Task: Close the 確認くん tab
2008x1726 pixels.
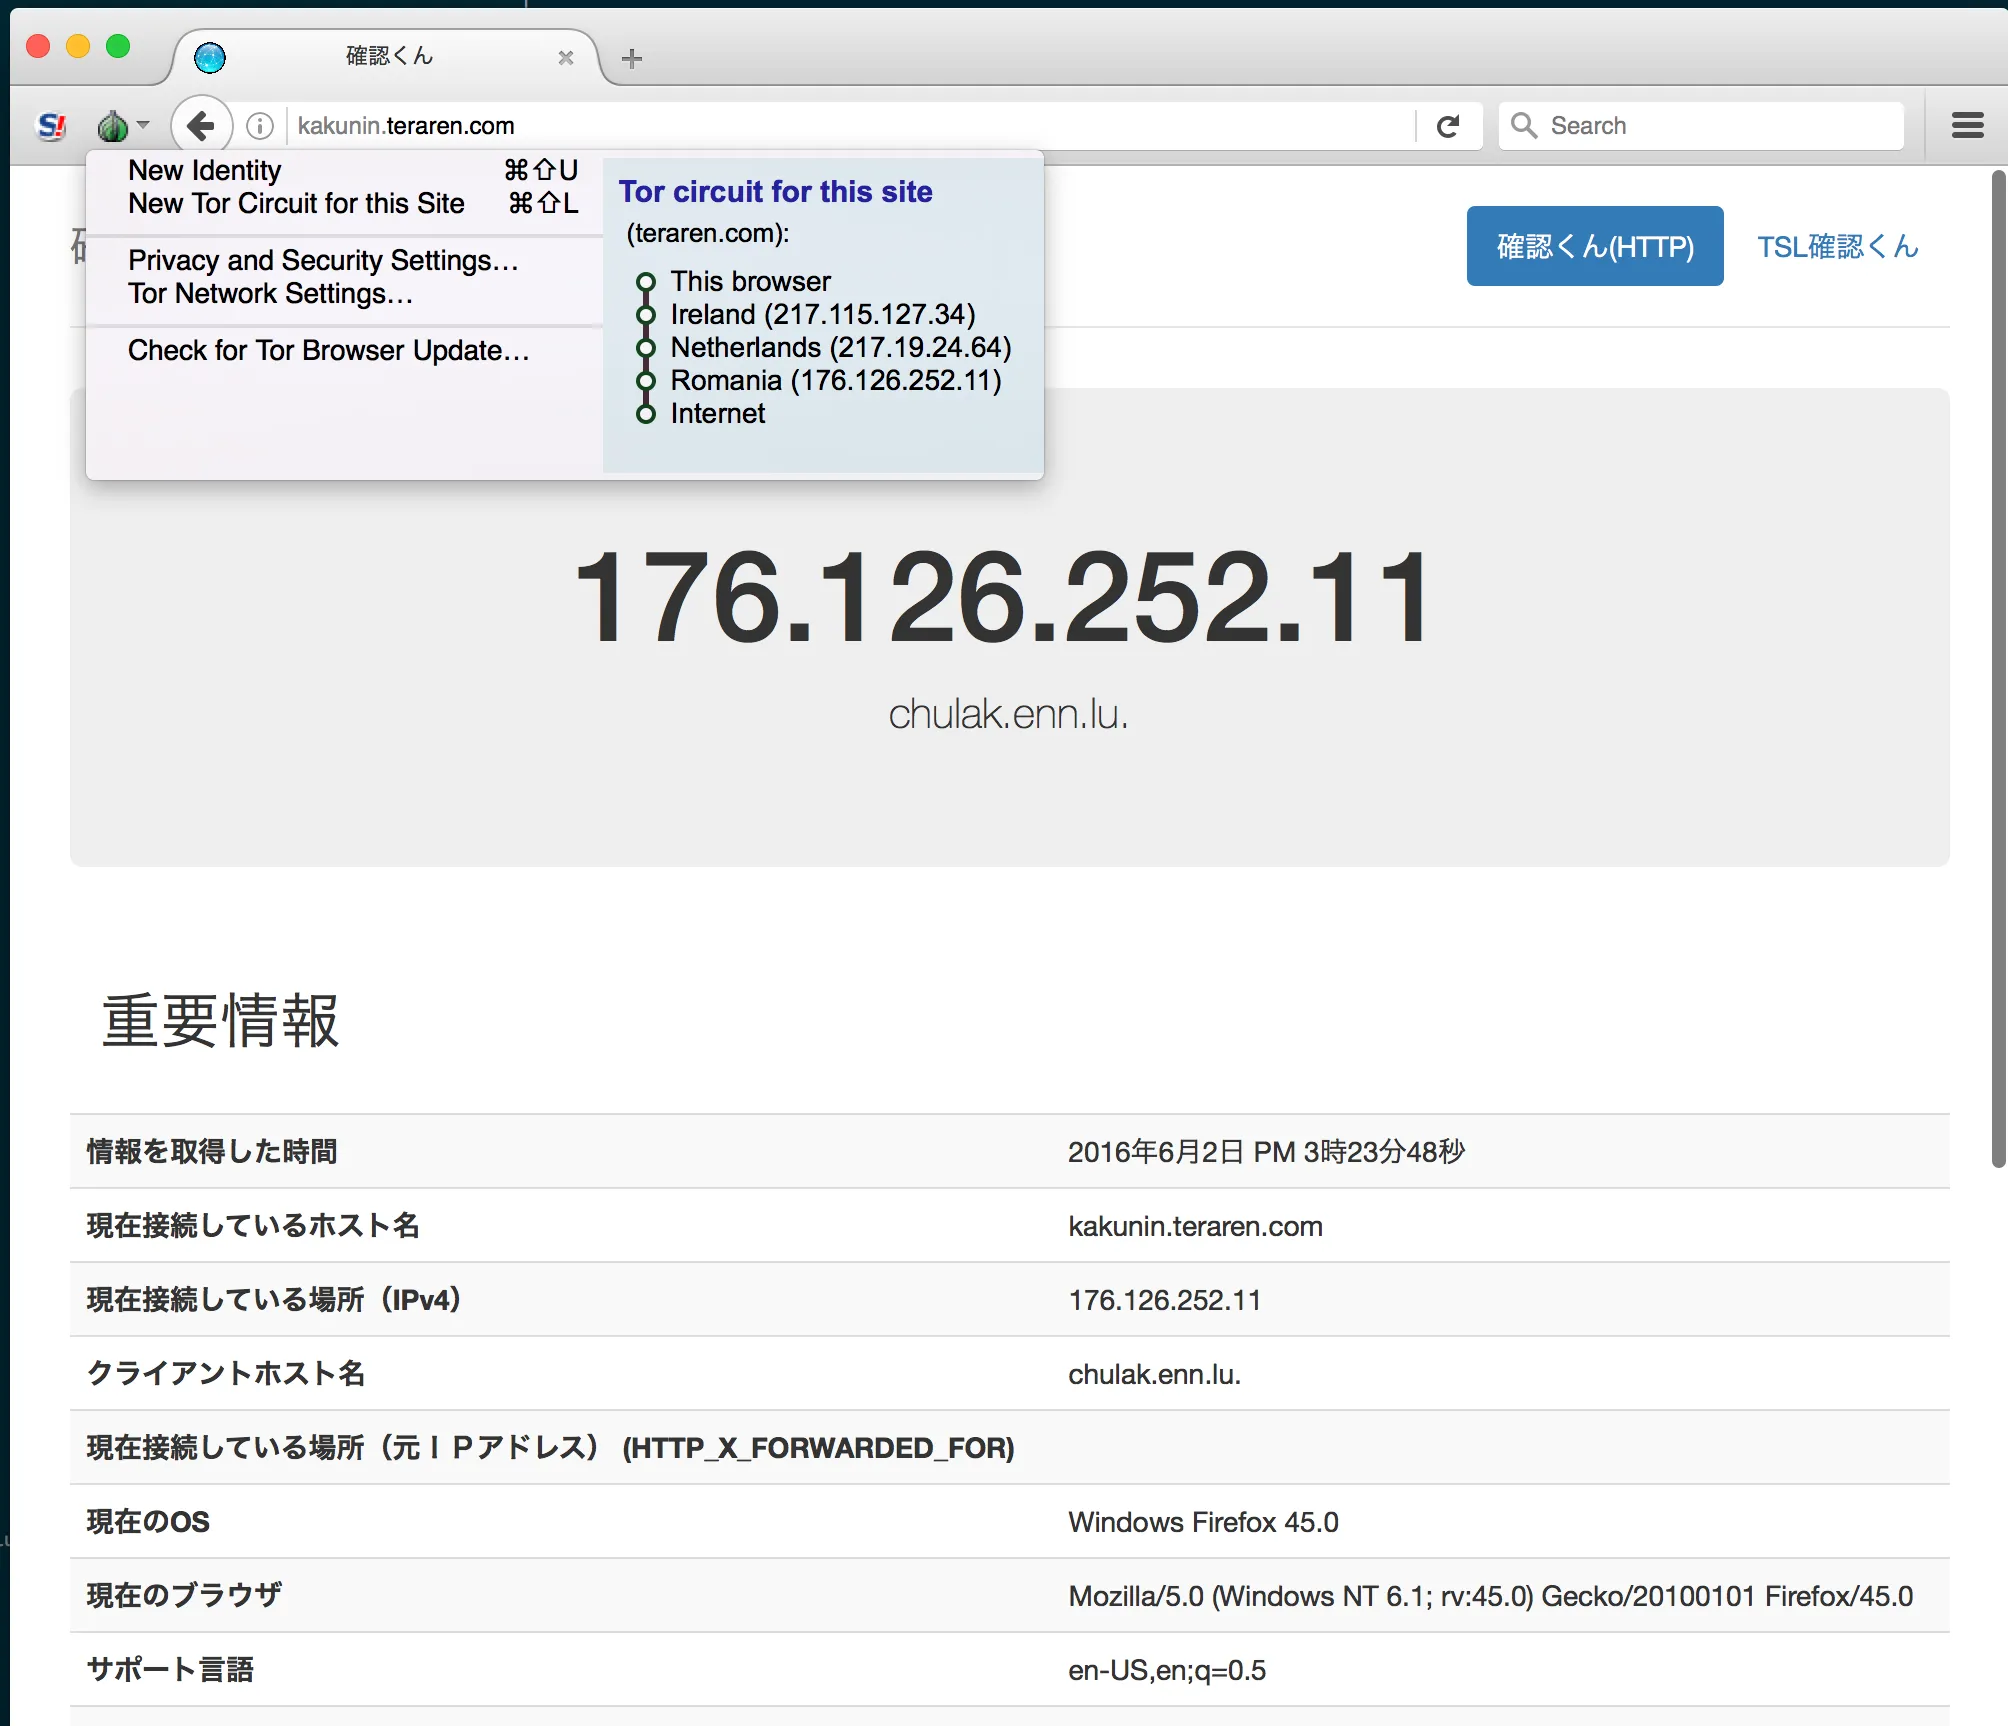Action: point(565,57)
